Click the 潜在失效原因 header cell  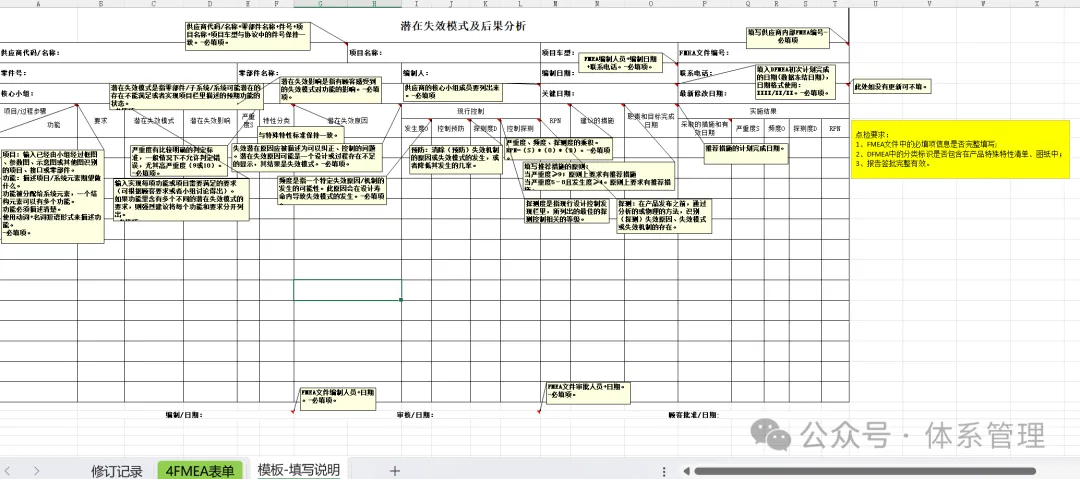tap(347, 120)
